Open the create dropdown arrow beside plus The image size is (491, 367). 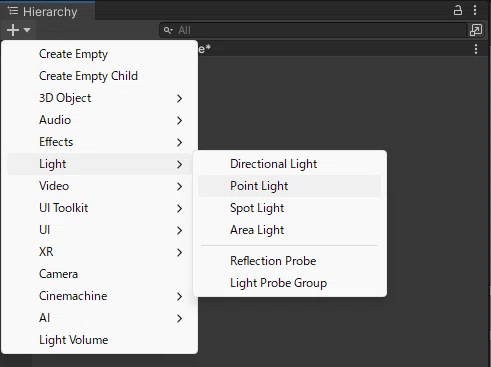tap(27, 30)
